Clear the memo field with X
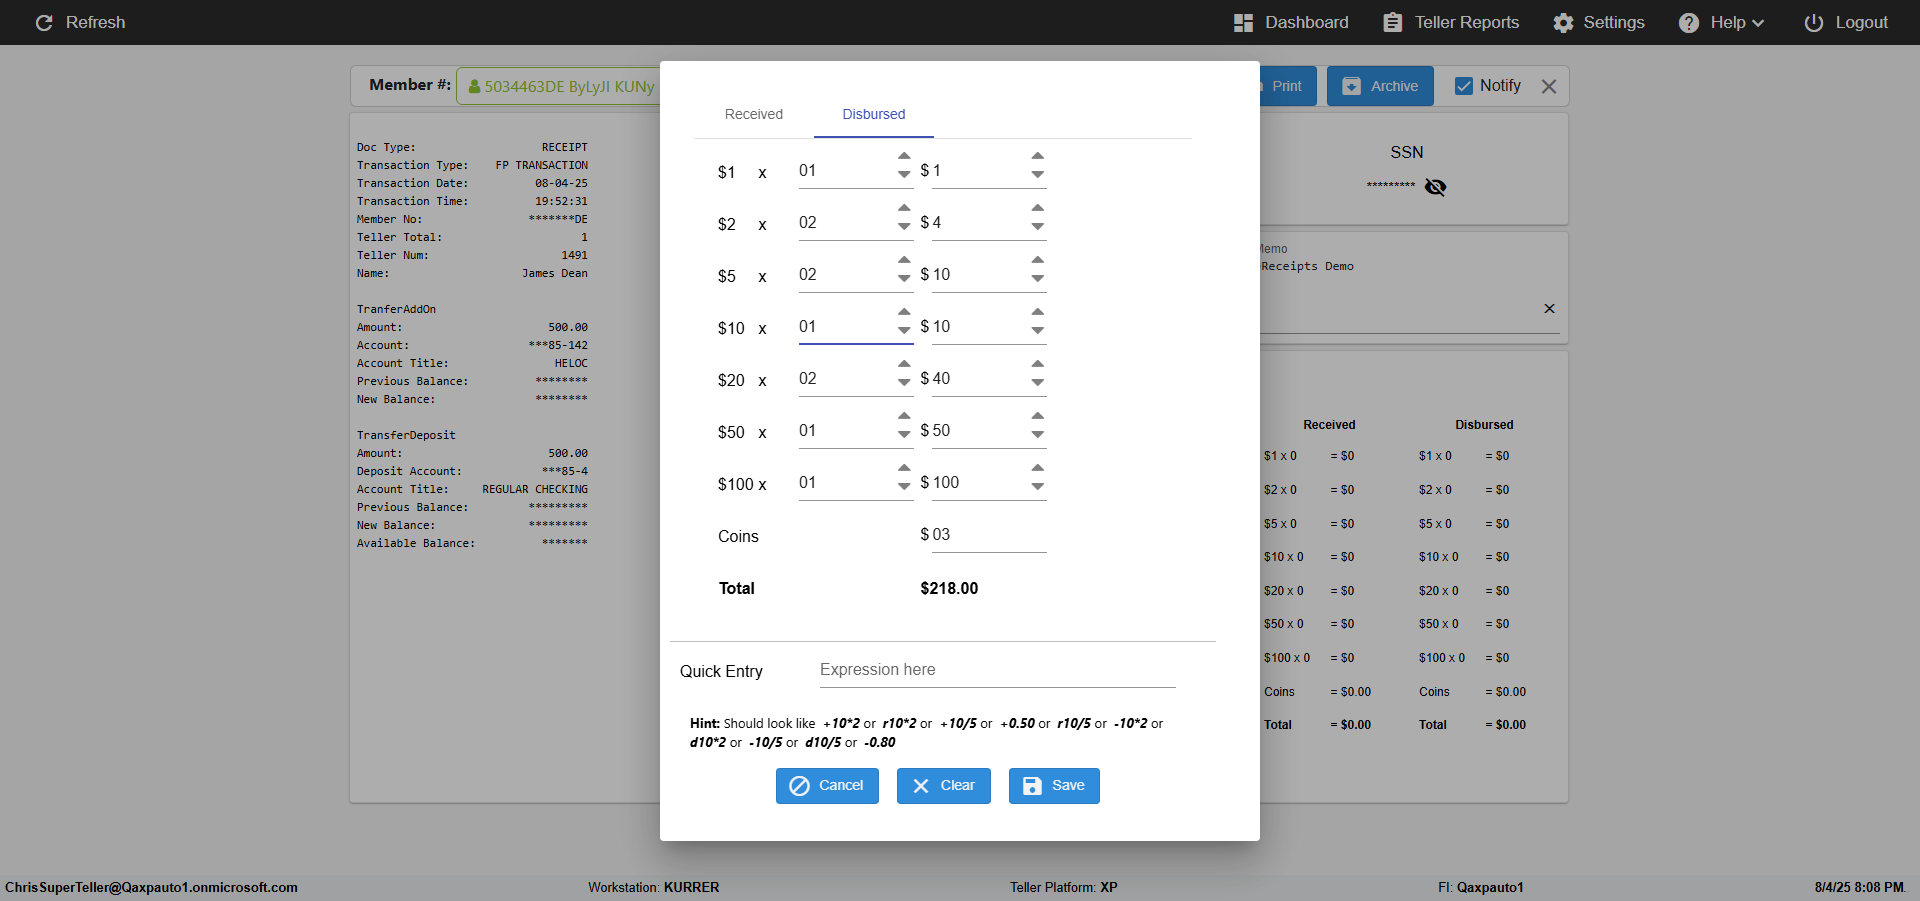 pyautogui.click(x=1549, y=309)
